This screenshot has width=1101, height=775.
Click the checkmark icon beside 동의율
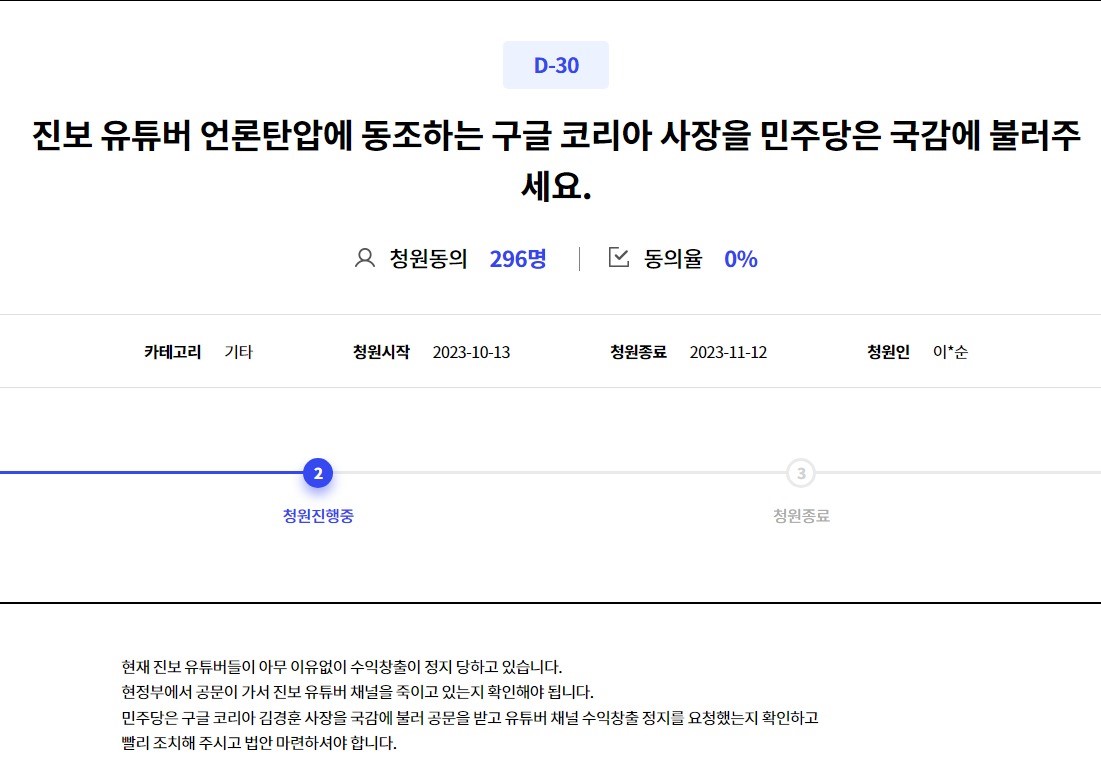(619, 257)
